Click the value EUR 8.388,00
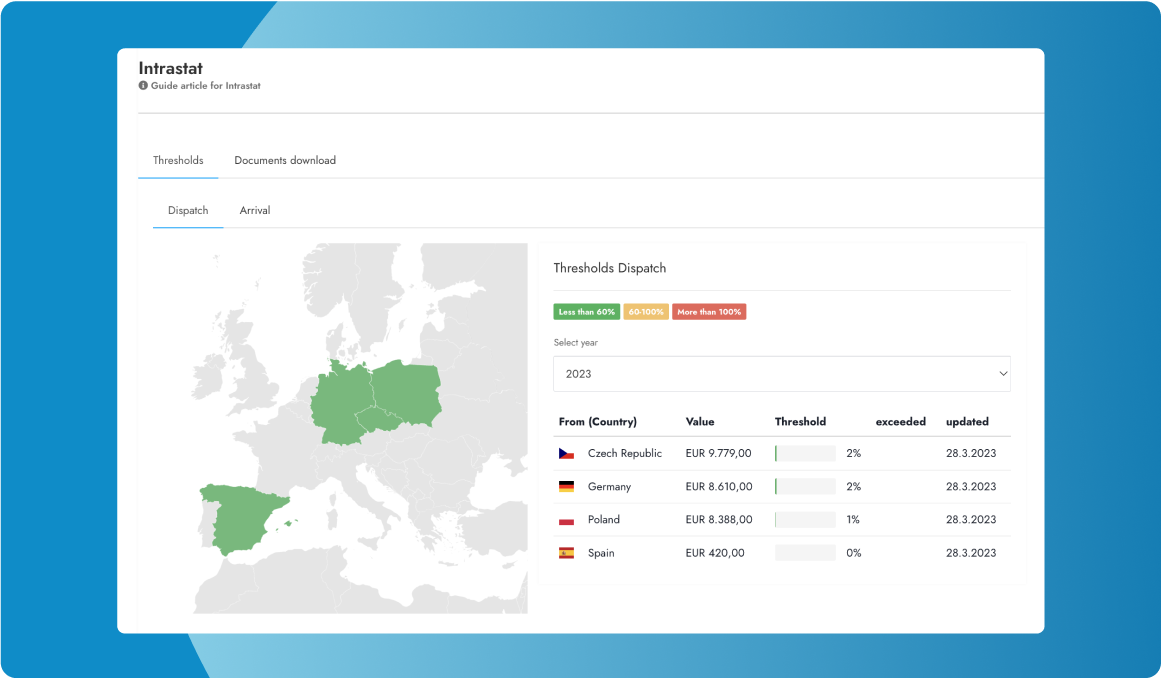 pyautogui.click(x=719, y=520)
